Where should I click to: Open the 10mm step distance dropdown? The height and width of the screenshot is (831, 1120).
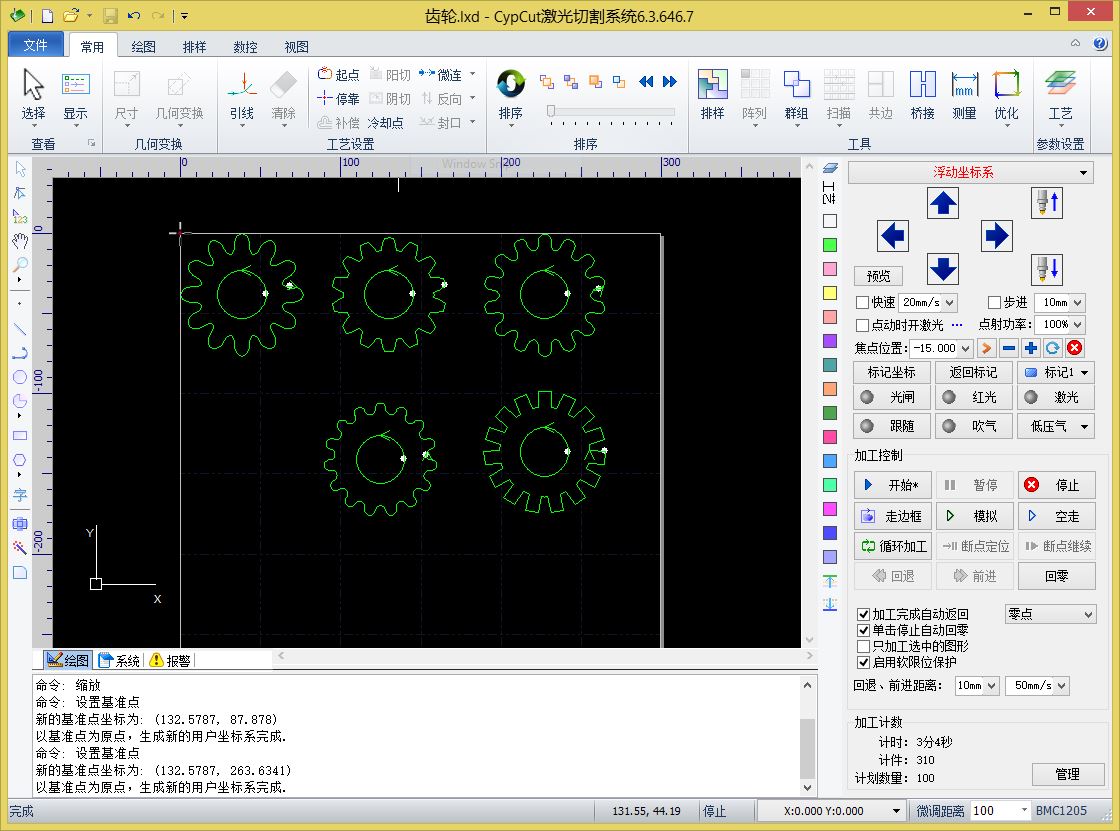pyautogui.click(x=1077, y=303)
